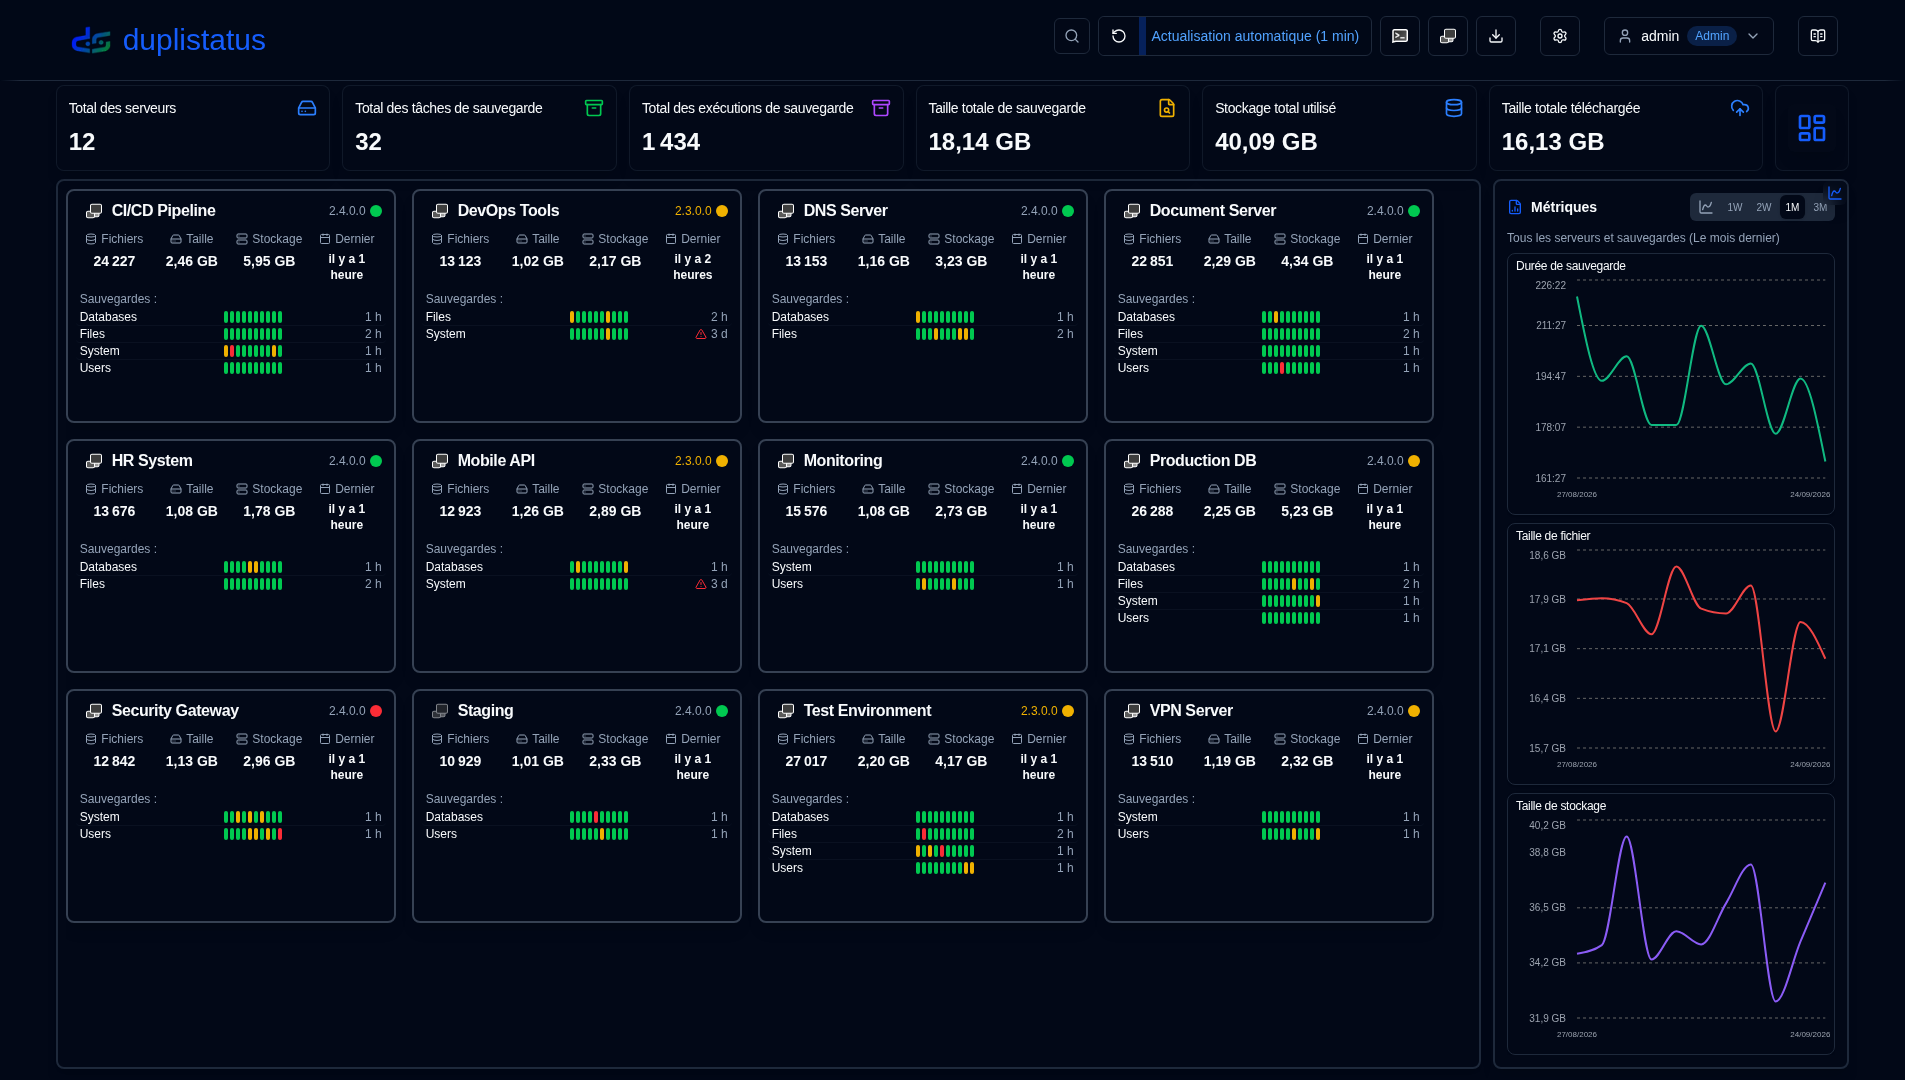Open the VPN Server title
The width and height of the screenshot is (1905, 1080).
pyautogui.click(x=1191, y=711)
